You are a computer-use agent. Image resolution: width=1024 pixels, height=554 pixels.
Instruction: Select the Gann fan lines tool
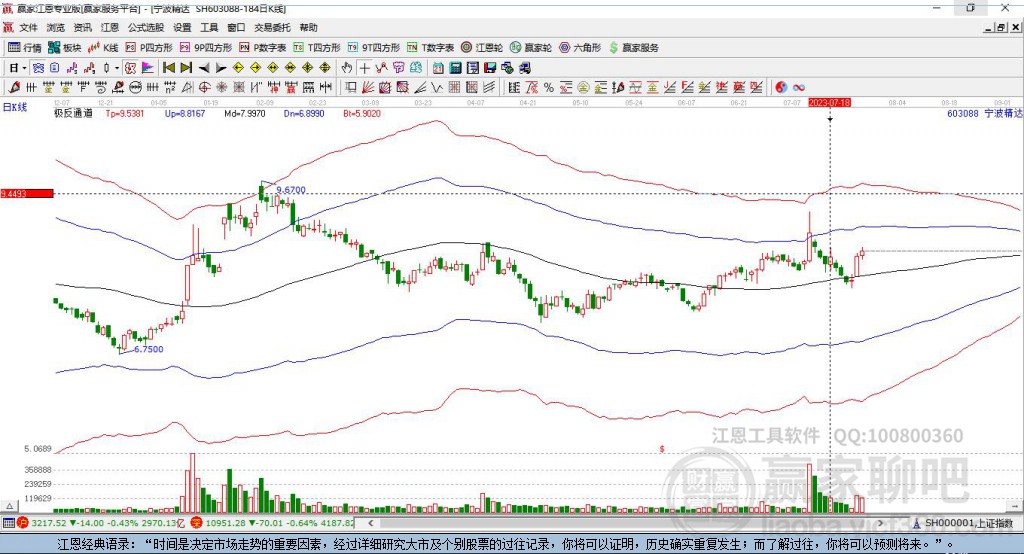(x=368, y=88)
